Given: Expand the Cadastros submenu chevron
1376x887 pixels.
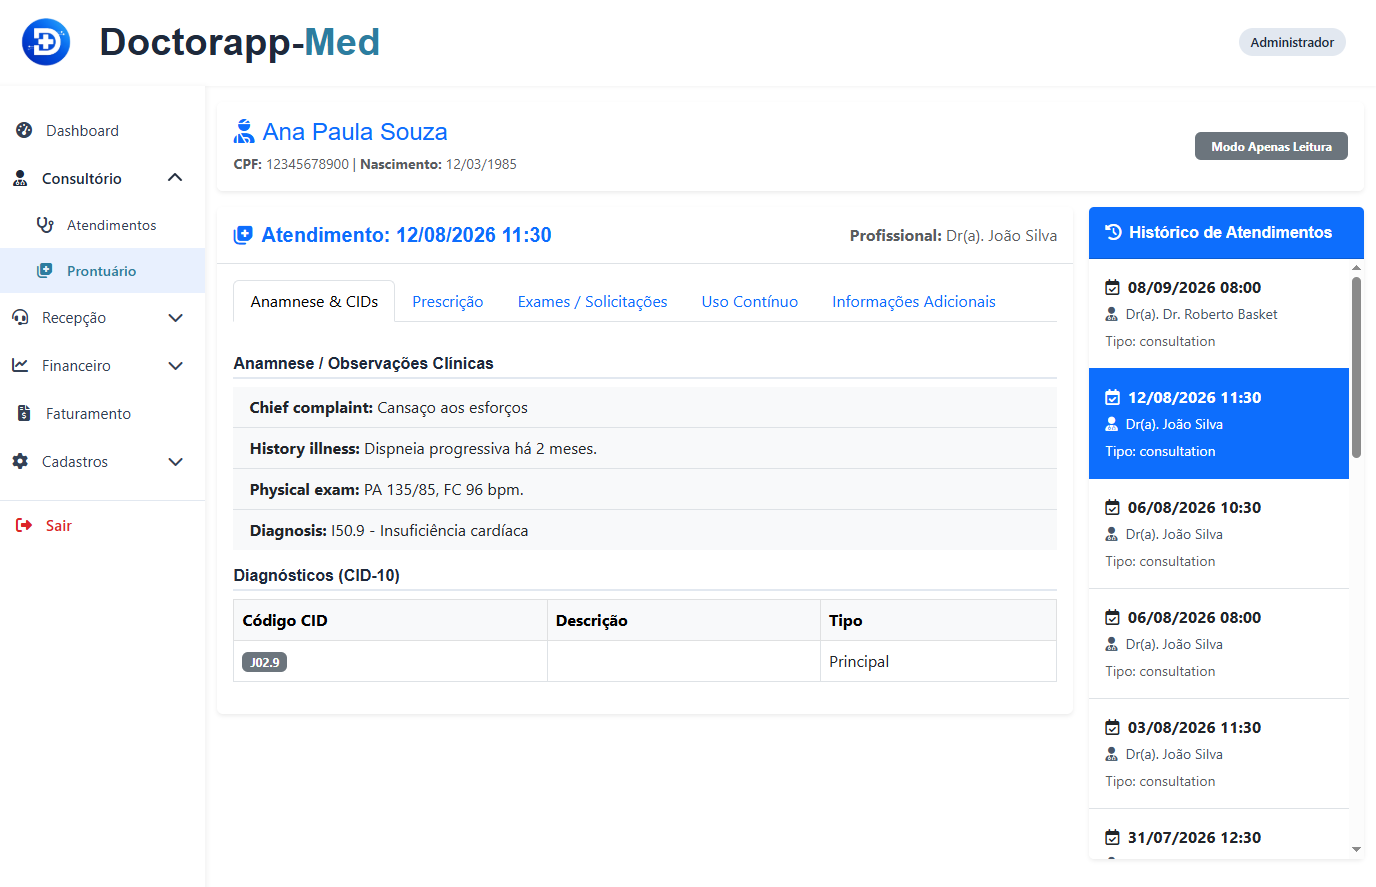Looking at the screenshot, I should click(x=175, y=462).
